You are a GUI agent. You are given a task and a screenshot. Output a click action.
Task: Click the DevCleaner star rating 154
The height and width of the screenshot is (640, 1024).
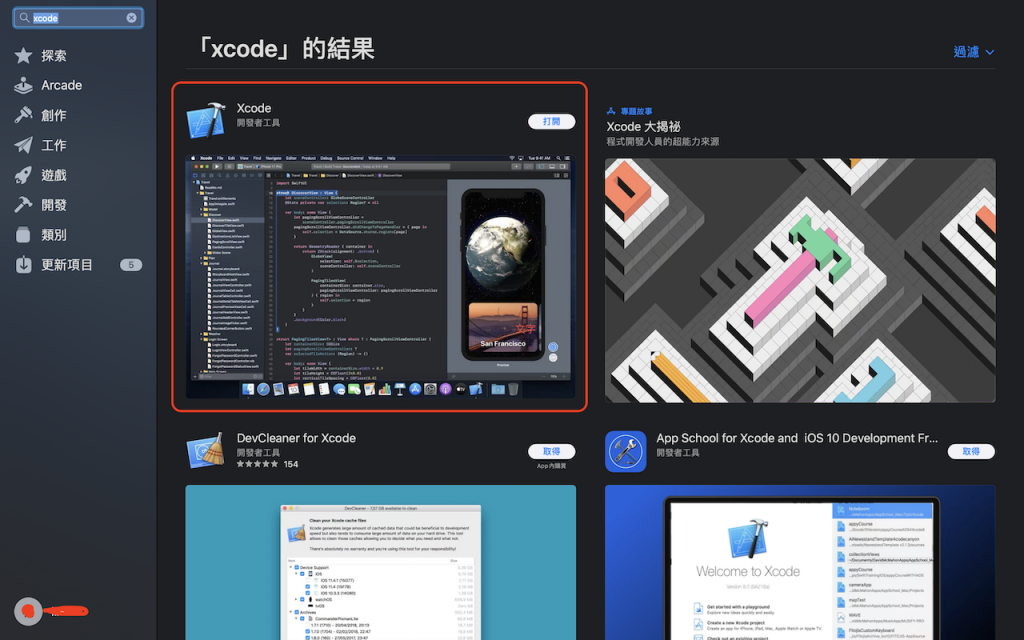pos(267,464)
